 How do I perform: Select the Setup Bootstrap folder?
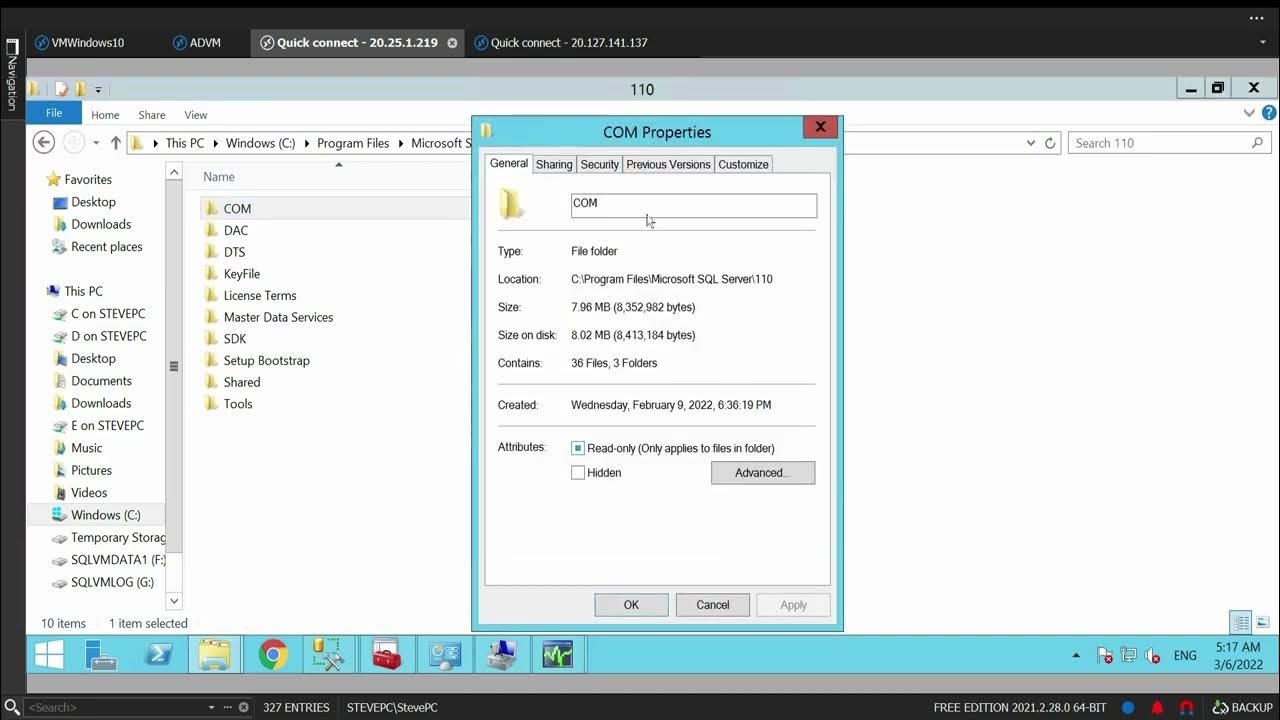point(266,361)
